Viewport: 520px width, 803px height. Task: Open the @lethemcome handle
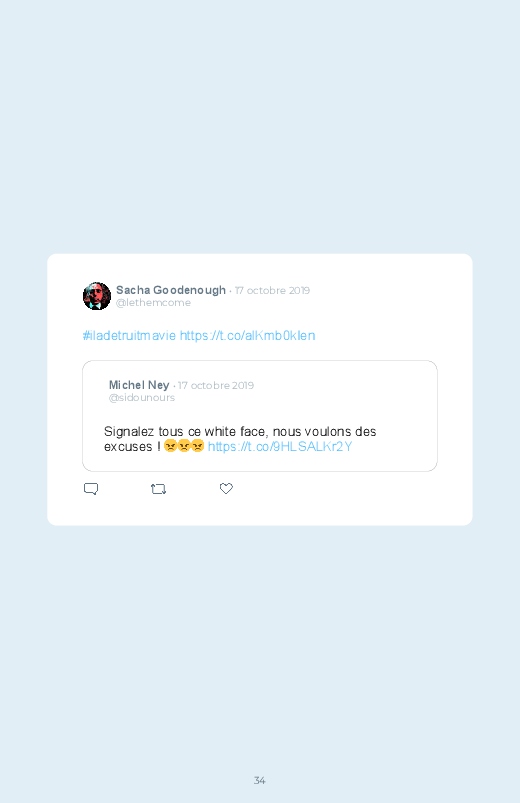(153, 303)
